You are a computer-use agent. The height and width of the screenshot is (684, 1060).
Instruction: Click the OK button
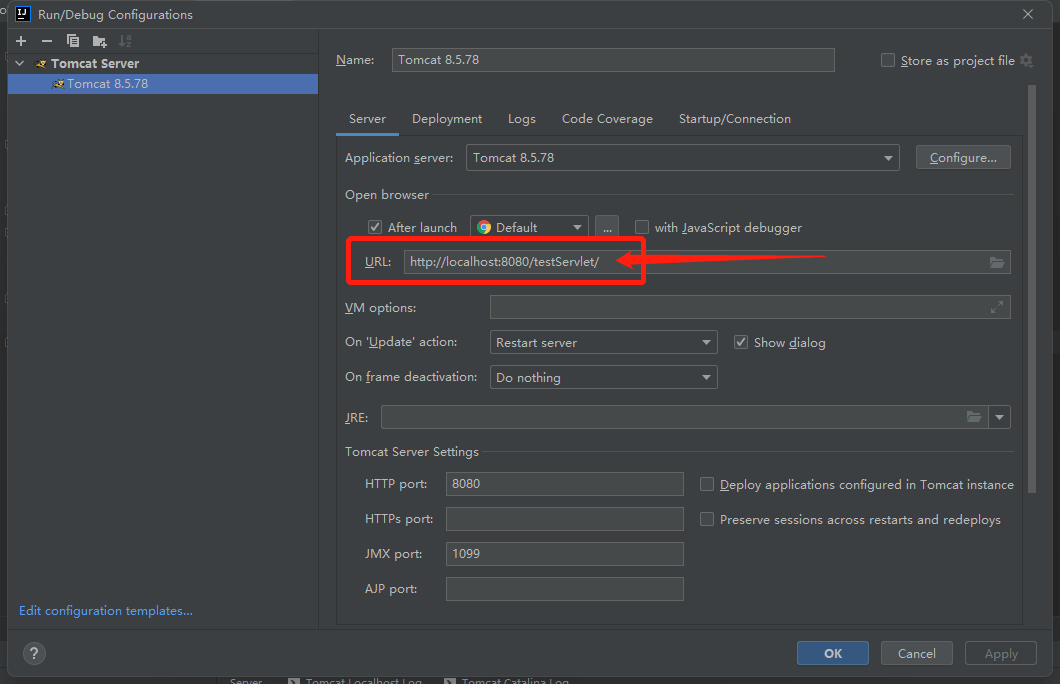[x=833, y=653]
